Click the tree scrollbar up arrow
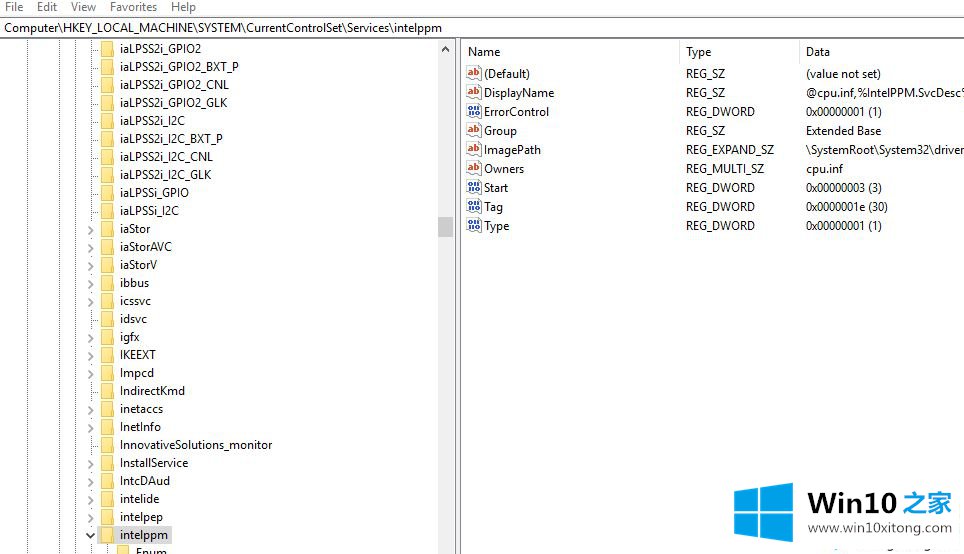Viewport: 964px width, 554px height. [446, 49]
